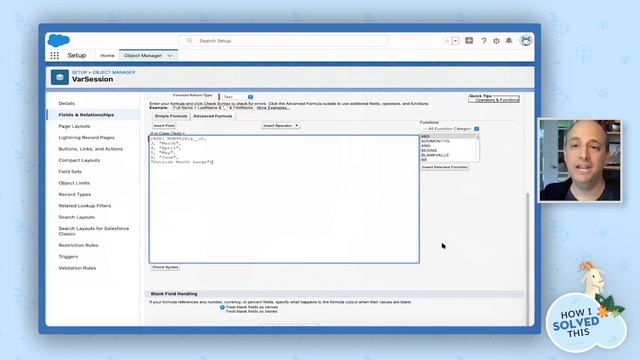
Task: Click the page vertical scrollbar
Action: click(527, 259)
